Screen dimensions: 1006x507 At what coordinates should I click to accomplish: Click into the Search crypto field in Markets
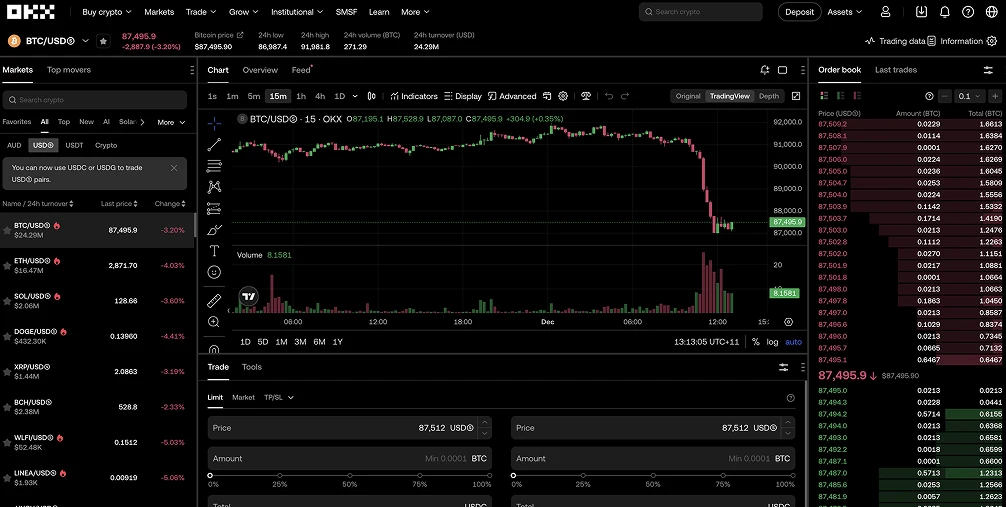click(94, 99)
